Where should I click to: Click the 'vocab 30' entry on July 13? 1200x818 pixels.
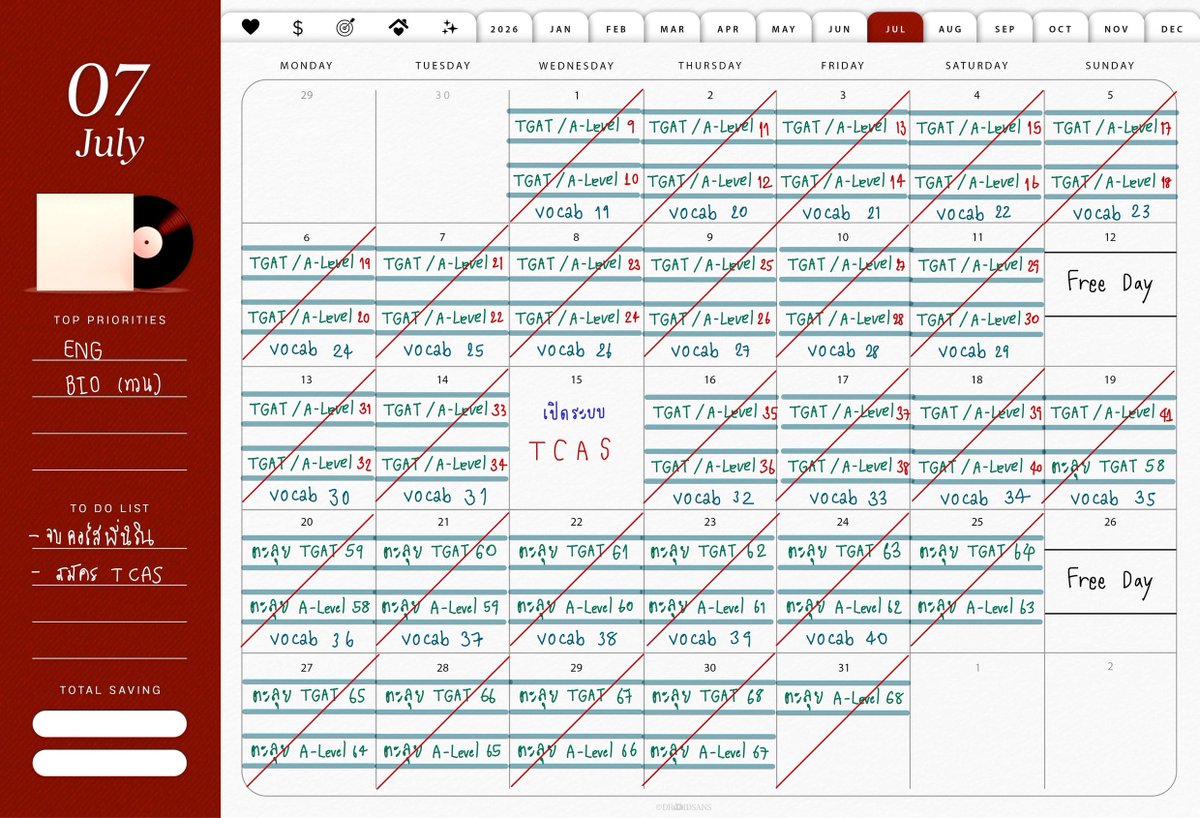309,495
